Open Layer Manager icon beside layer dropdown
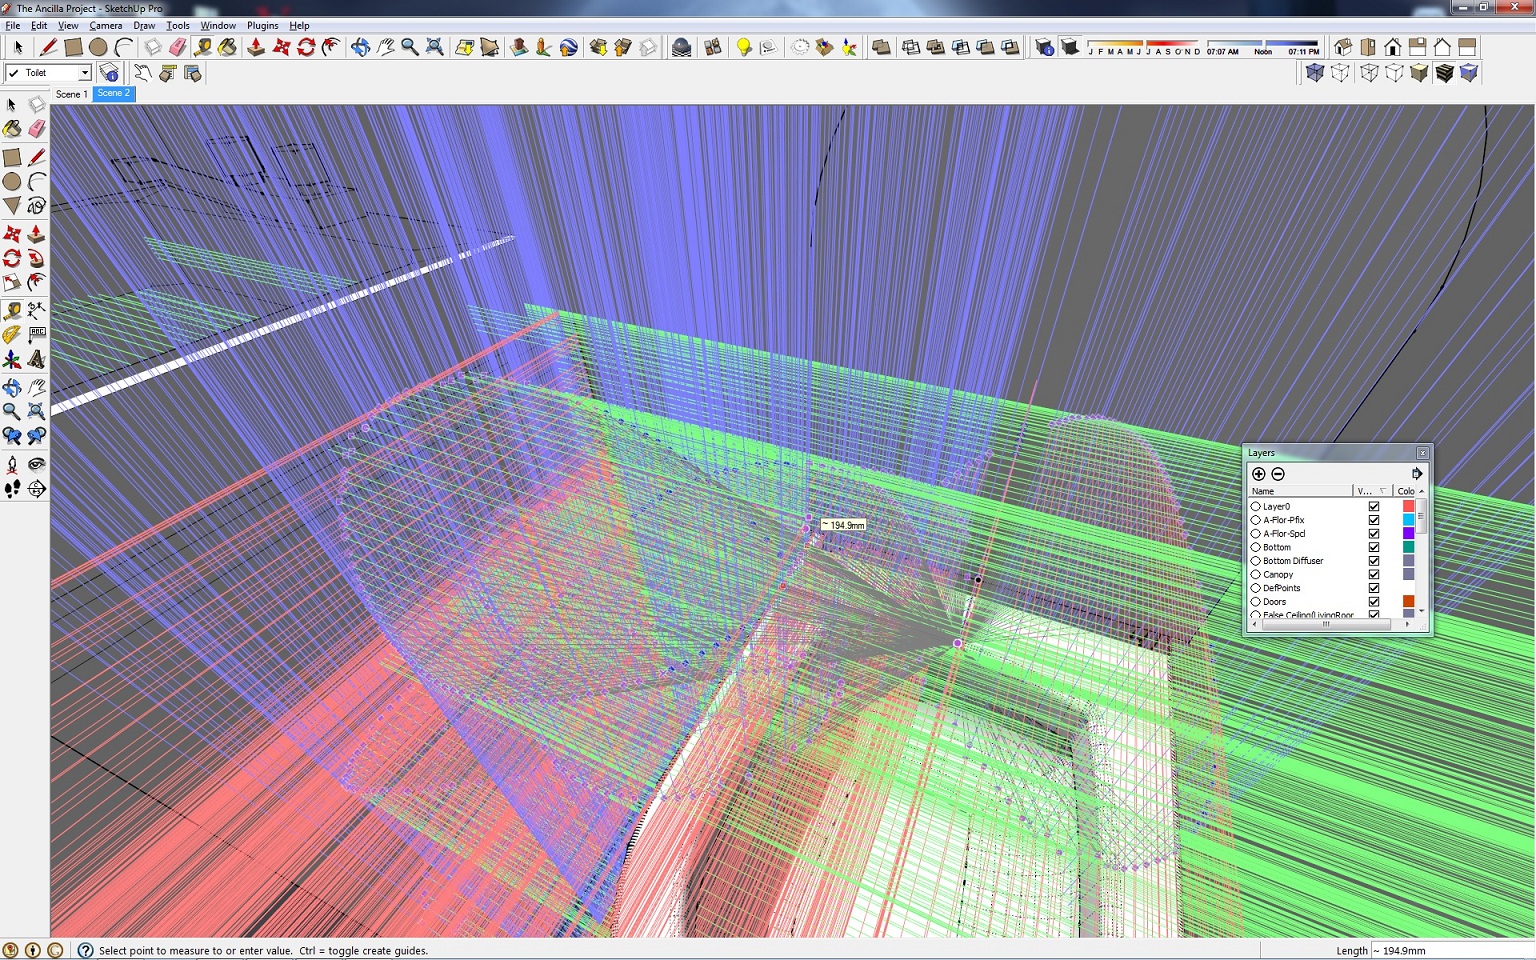Screen dimensions: 1536x960 110,73
